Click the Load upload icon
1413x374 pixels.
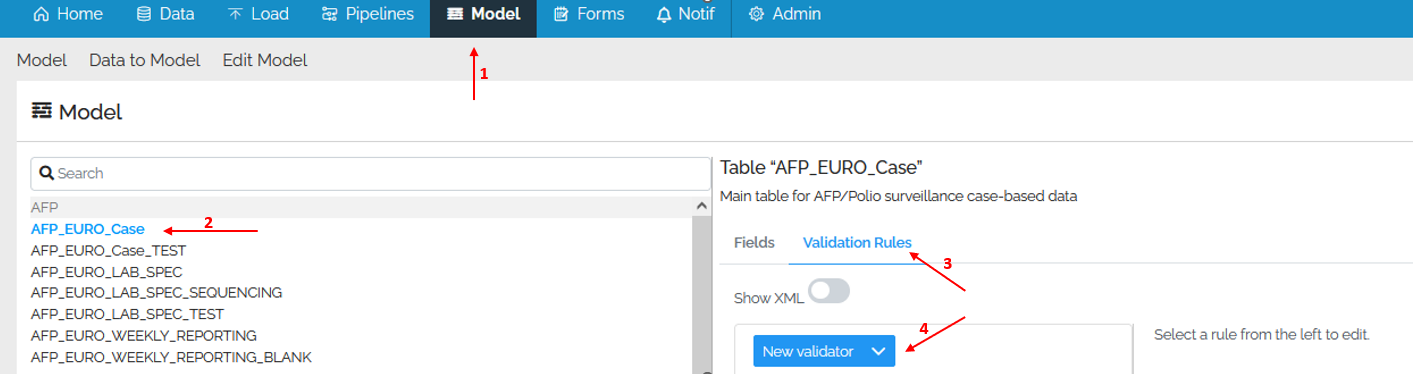[x=235, y=14]
